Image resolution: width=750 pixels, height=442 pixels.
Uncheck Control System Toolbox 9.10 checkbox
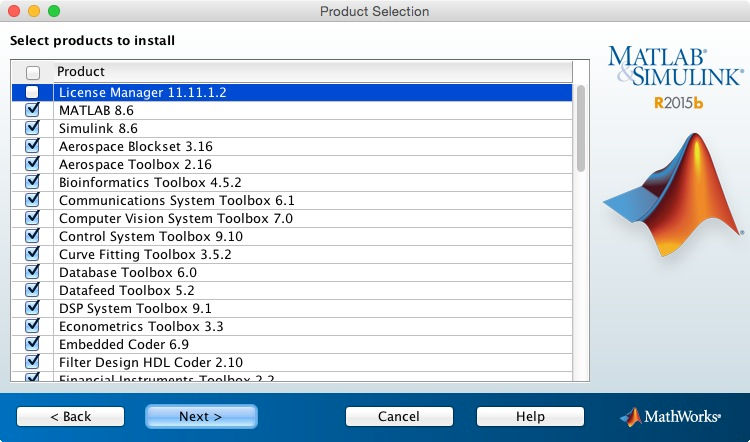[32, 236]
